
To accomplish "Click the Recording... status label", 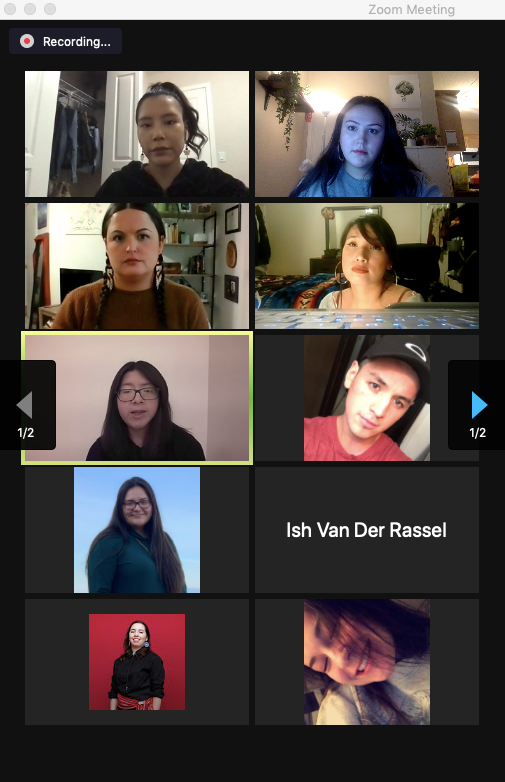I will tap(77, 41).
